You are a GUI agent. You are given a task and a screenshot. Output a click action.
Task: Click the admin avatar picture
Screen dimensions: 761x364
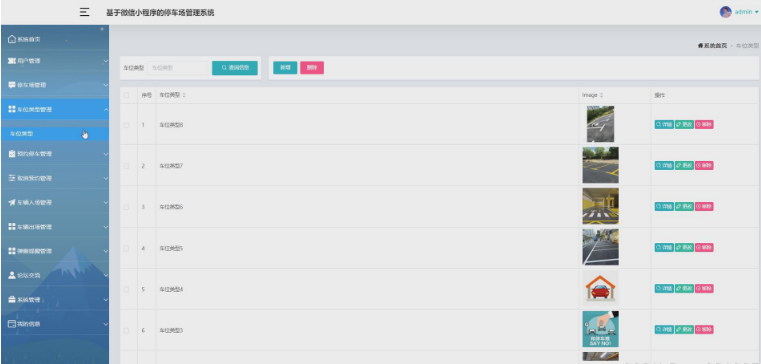725,12
